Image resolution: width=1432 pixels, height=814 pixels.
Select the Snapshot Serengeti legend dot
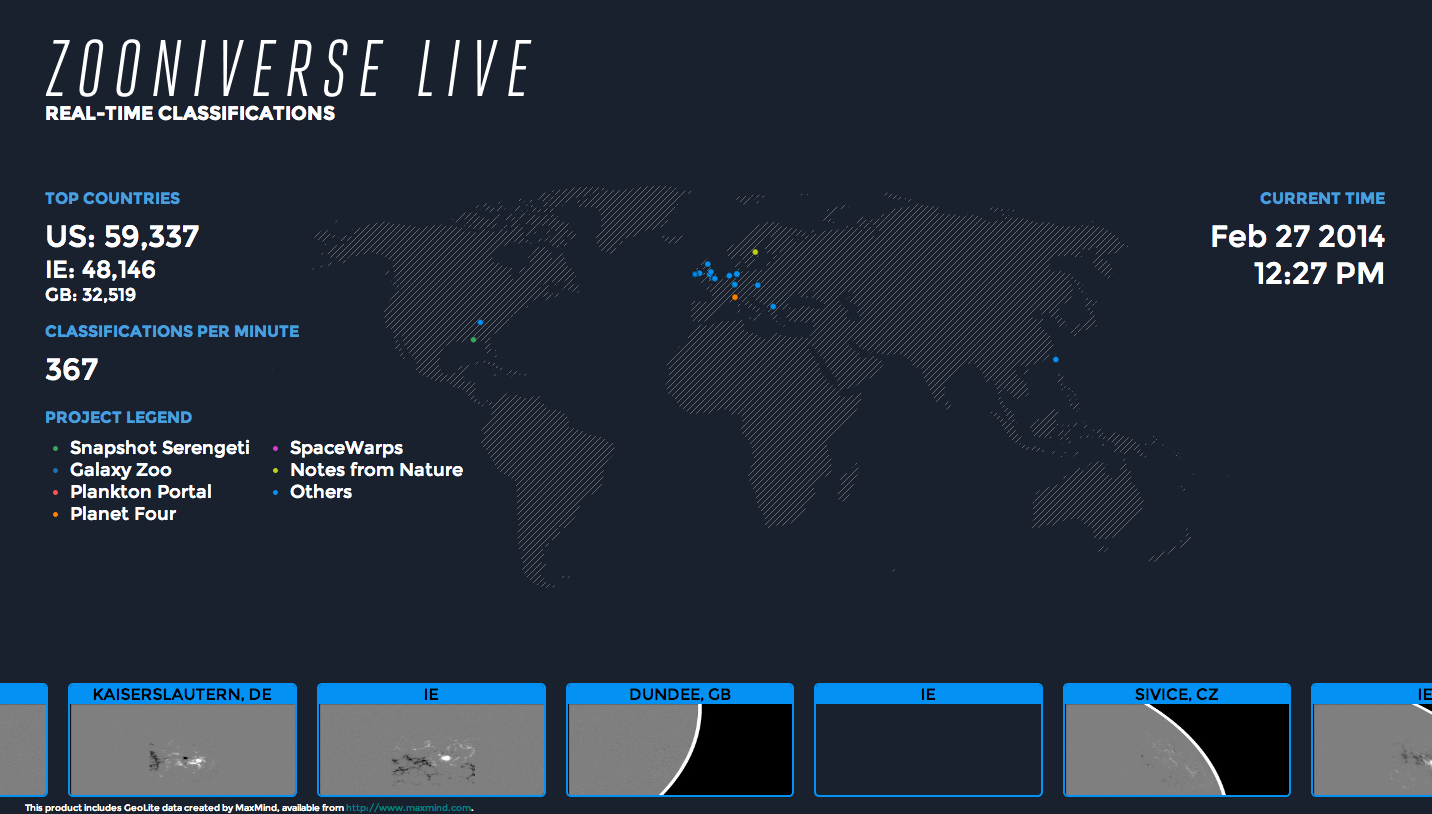click(x=55, y=448)
